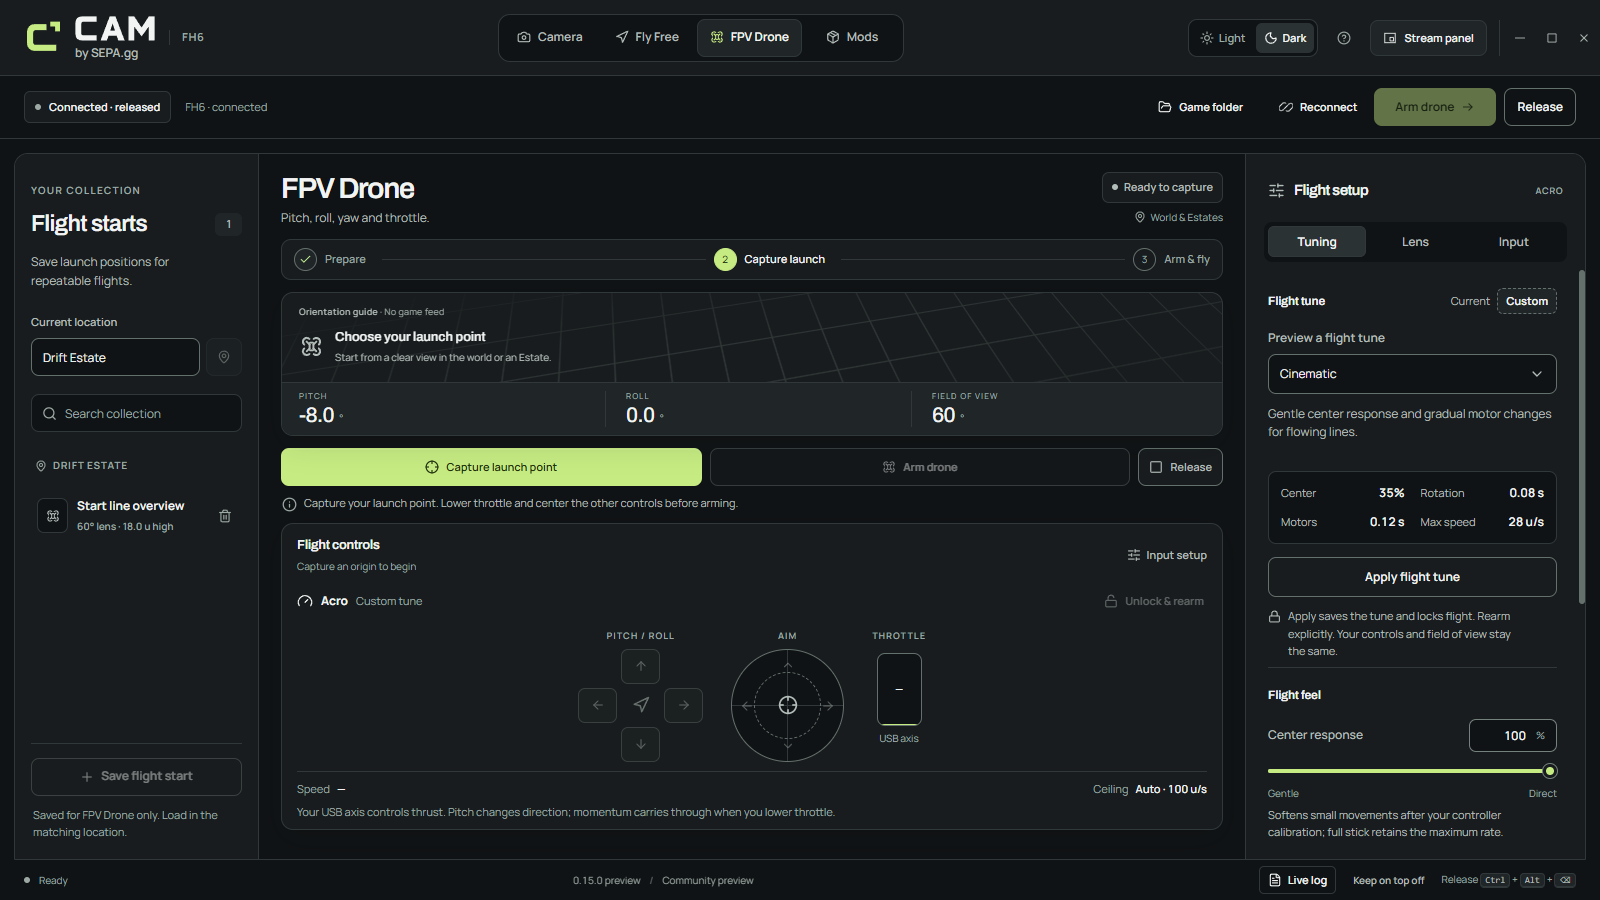The height and width of the screenshot is (900, 1600).
Task: Click Unlock & rearm lock control
Action: (1154, 601)
